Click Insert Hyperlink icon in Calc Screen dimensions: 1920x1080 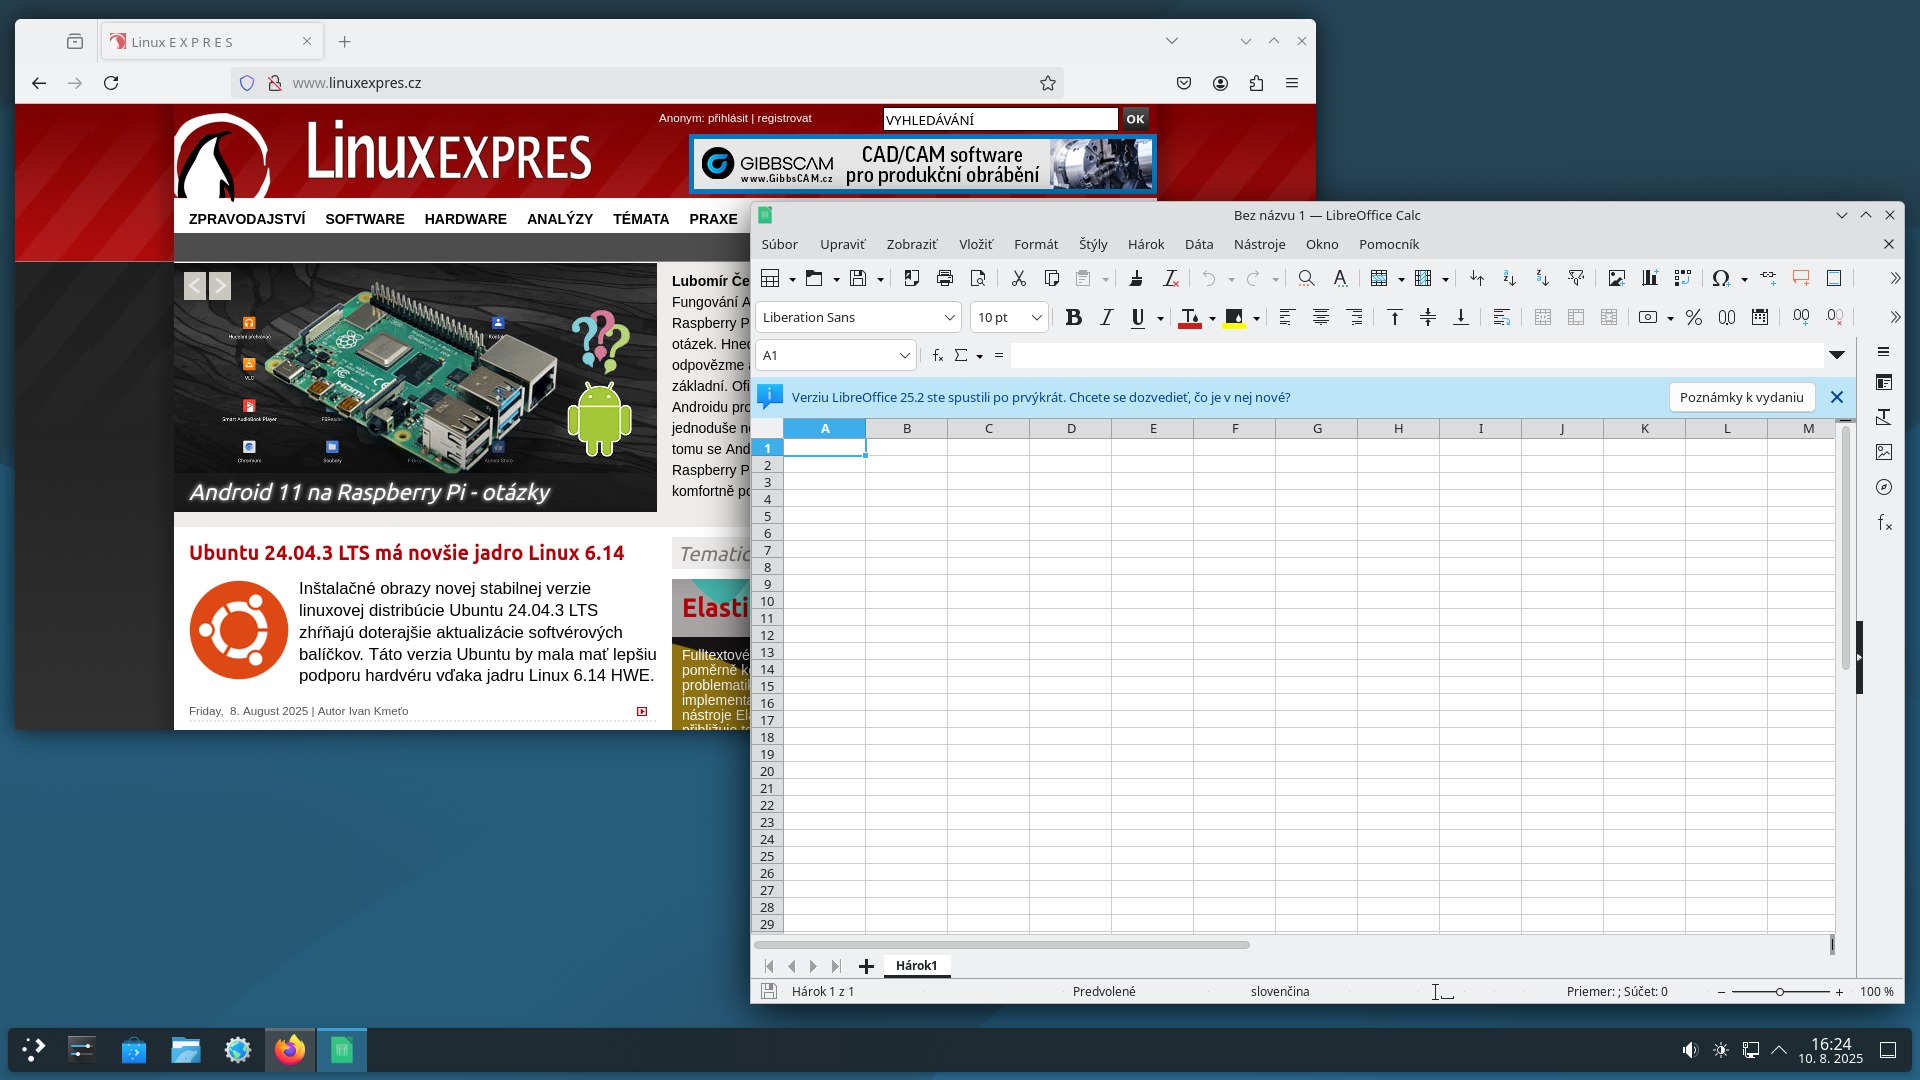pyautogui.click(x=1768, y=279)
